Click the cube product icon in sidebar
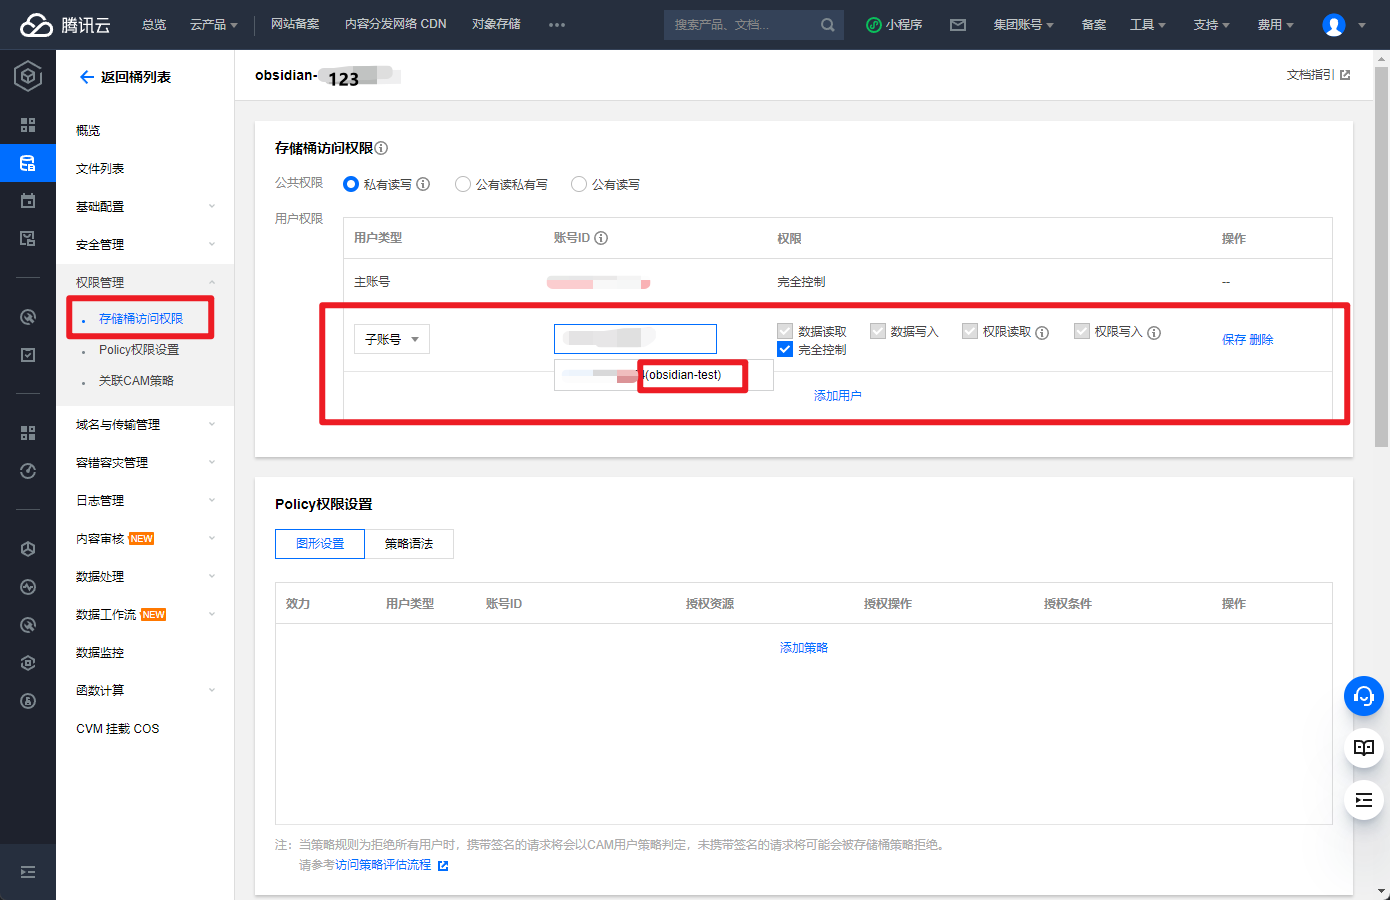Viewport: 1390px width, 900px height. 28,76
